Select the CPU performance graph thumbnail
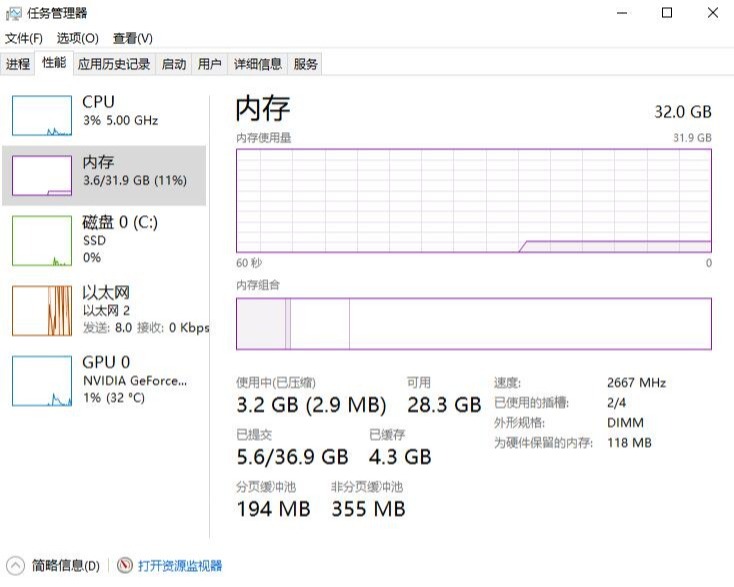 click(42, 115)
